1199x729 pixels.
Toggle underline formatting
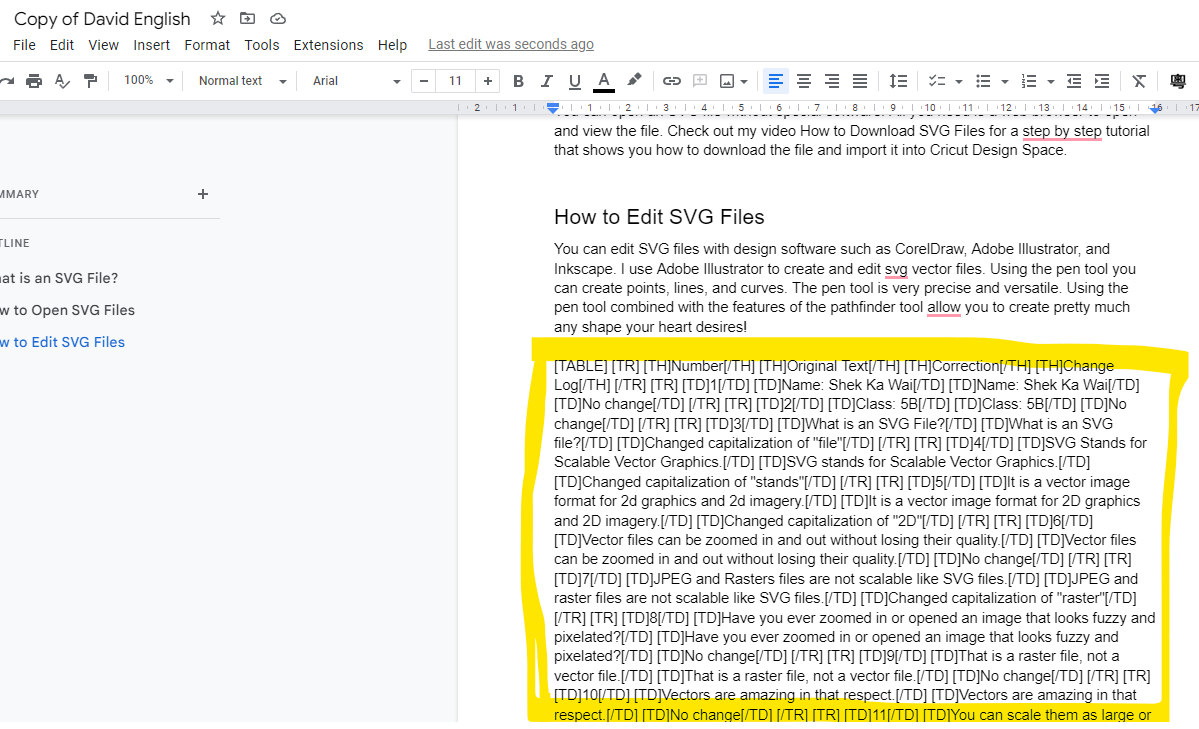575,81
